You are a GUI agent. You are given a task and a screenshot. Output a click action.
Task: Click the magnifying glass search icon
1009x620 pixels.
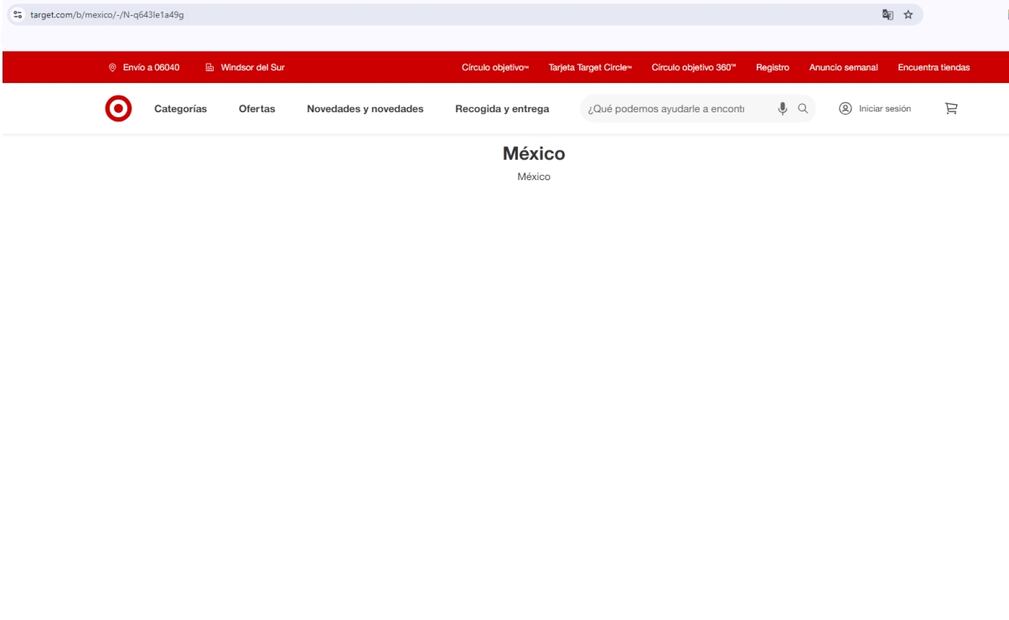802,108
